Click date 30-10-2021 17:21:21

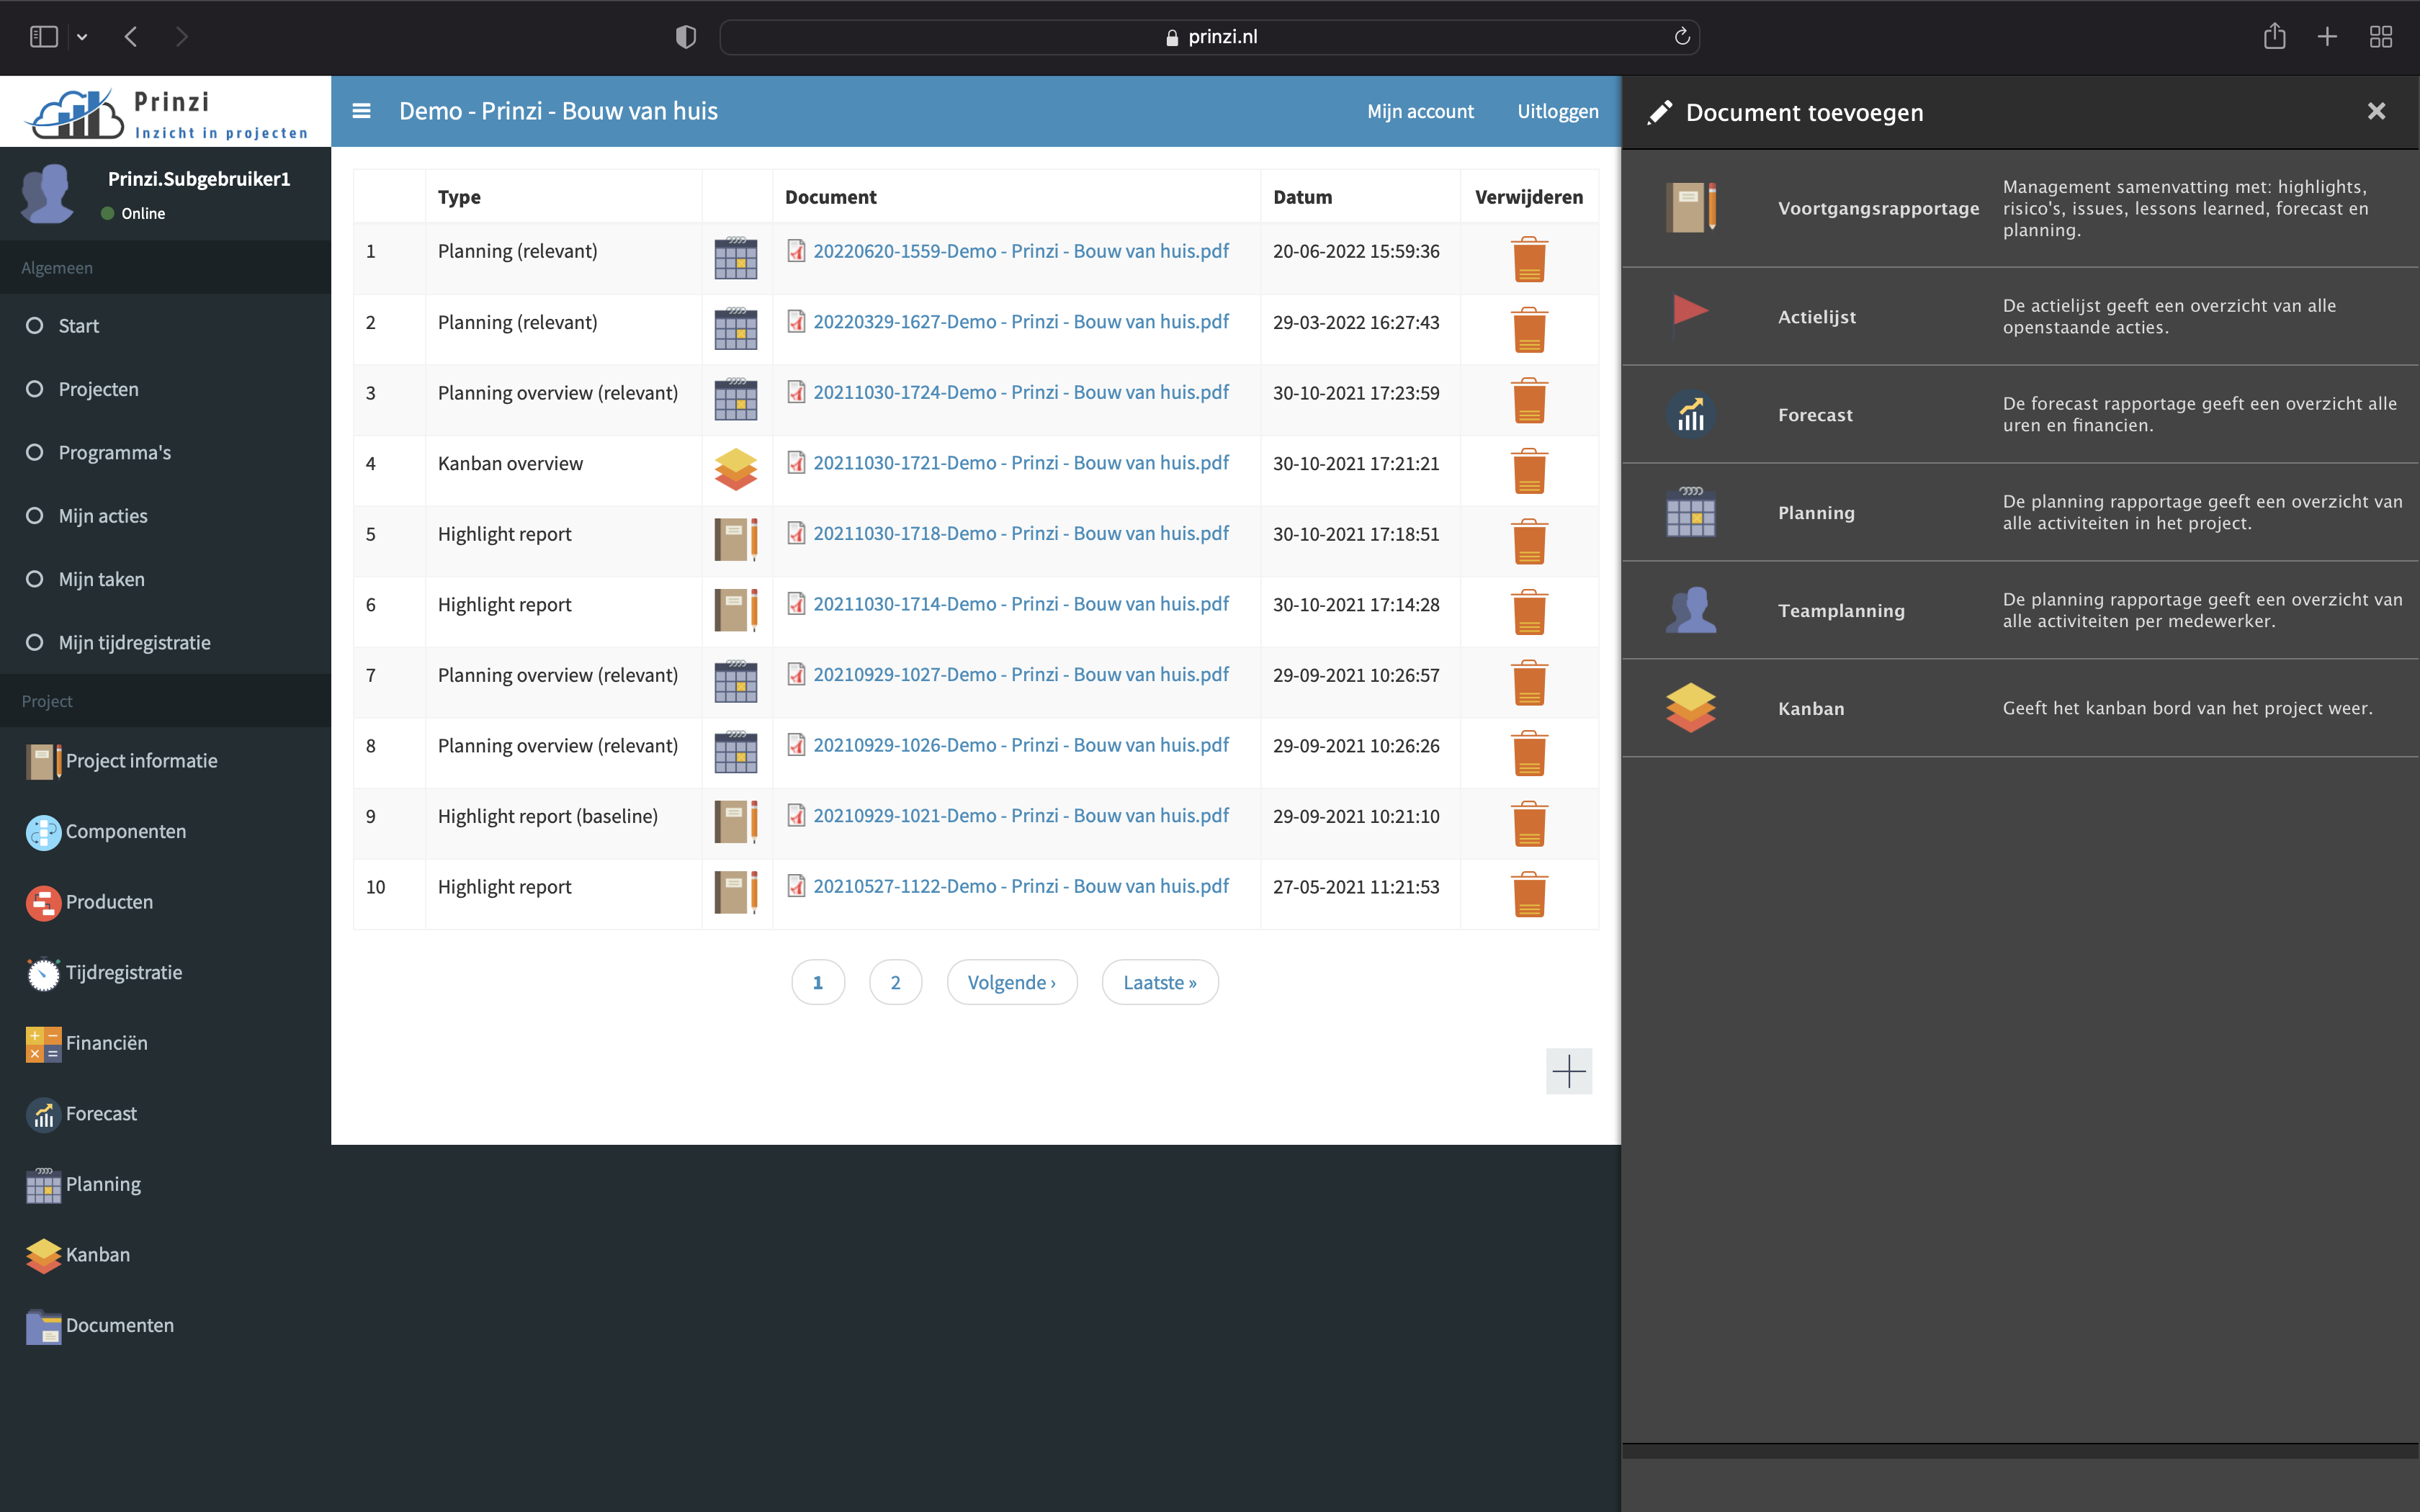click(x=1356, y=463)
